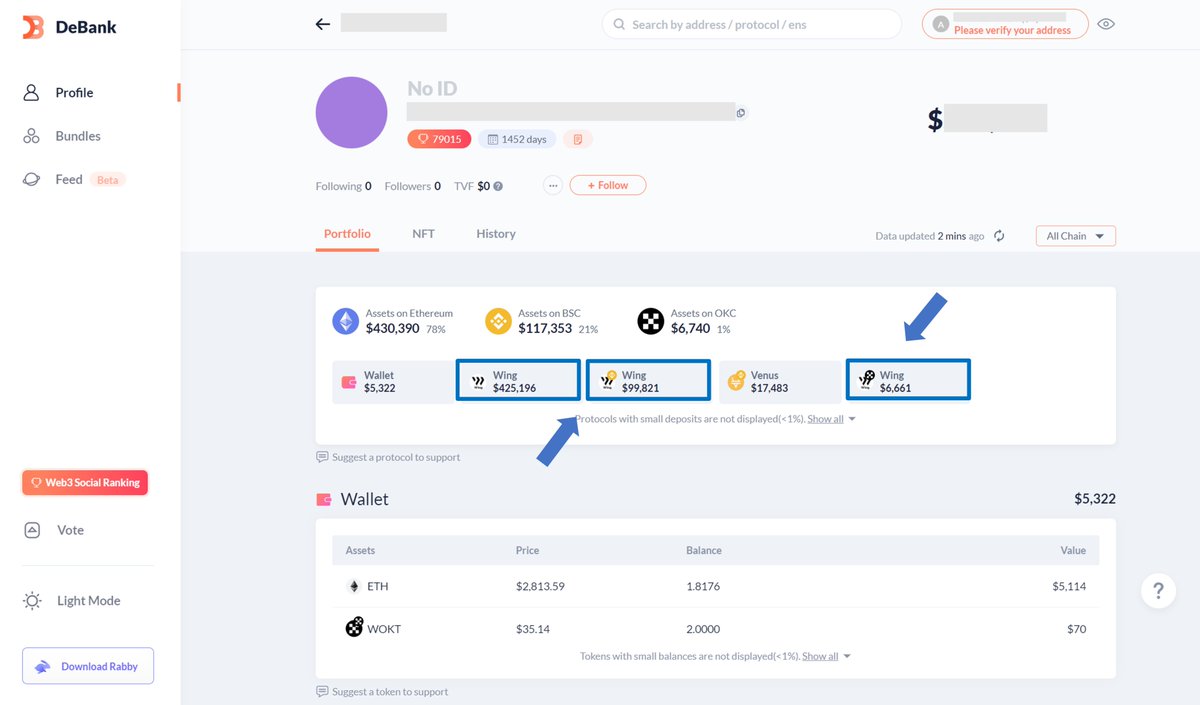Toggle balance visibility with the eye icon

pos(1106,24)
